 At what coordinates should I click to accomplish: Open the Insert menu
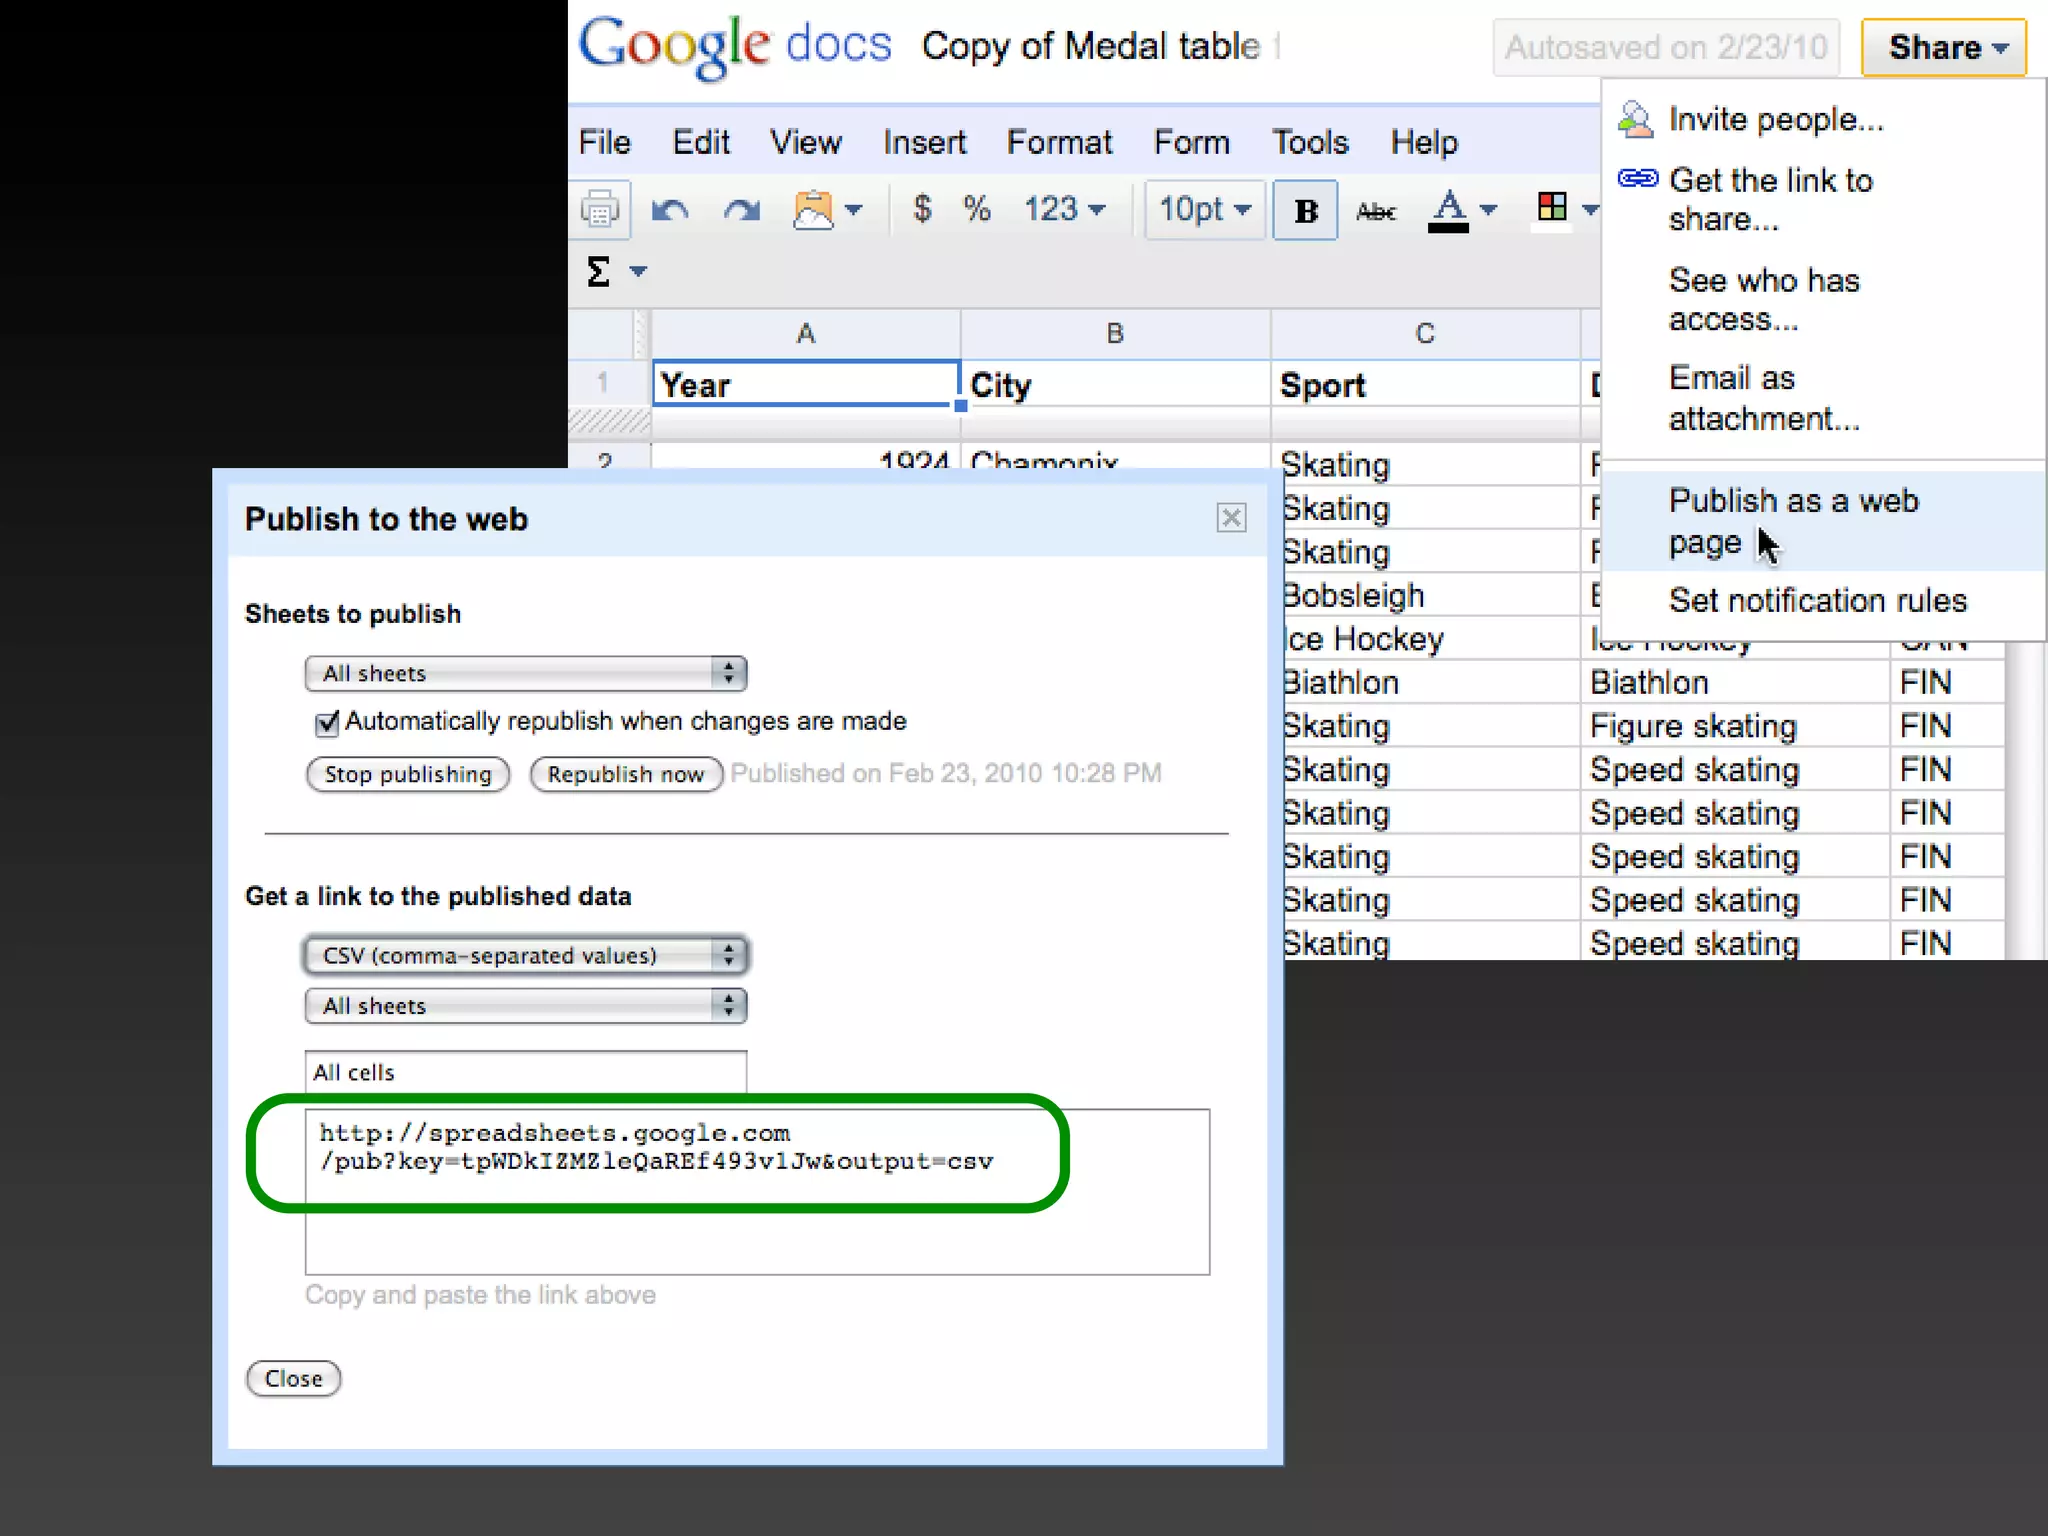[x=924, y=142]
